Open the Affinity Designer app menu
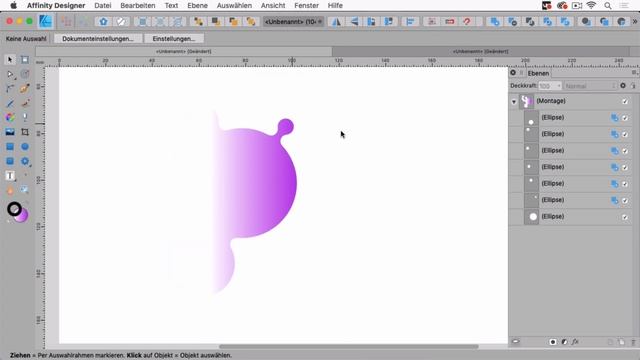The width and height of the screenshot is (640, 360). click(56, 5)
